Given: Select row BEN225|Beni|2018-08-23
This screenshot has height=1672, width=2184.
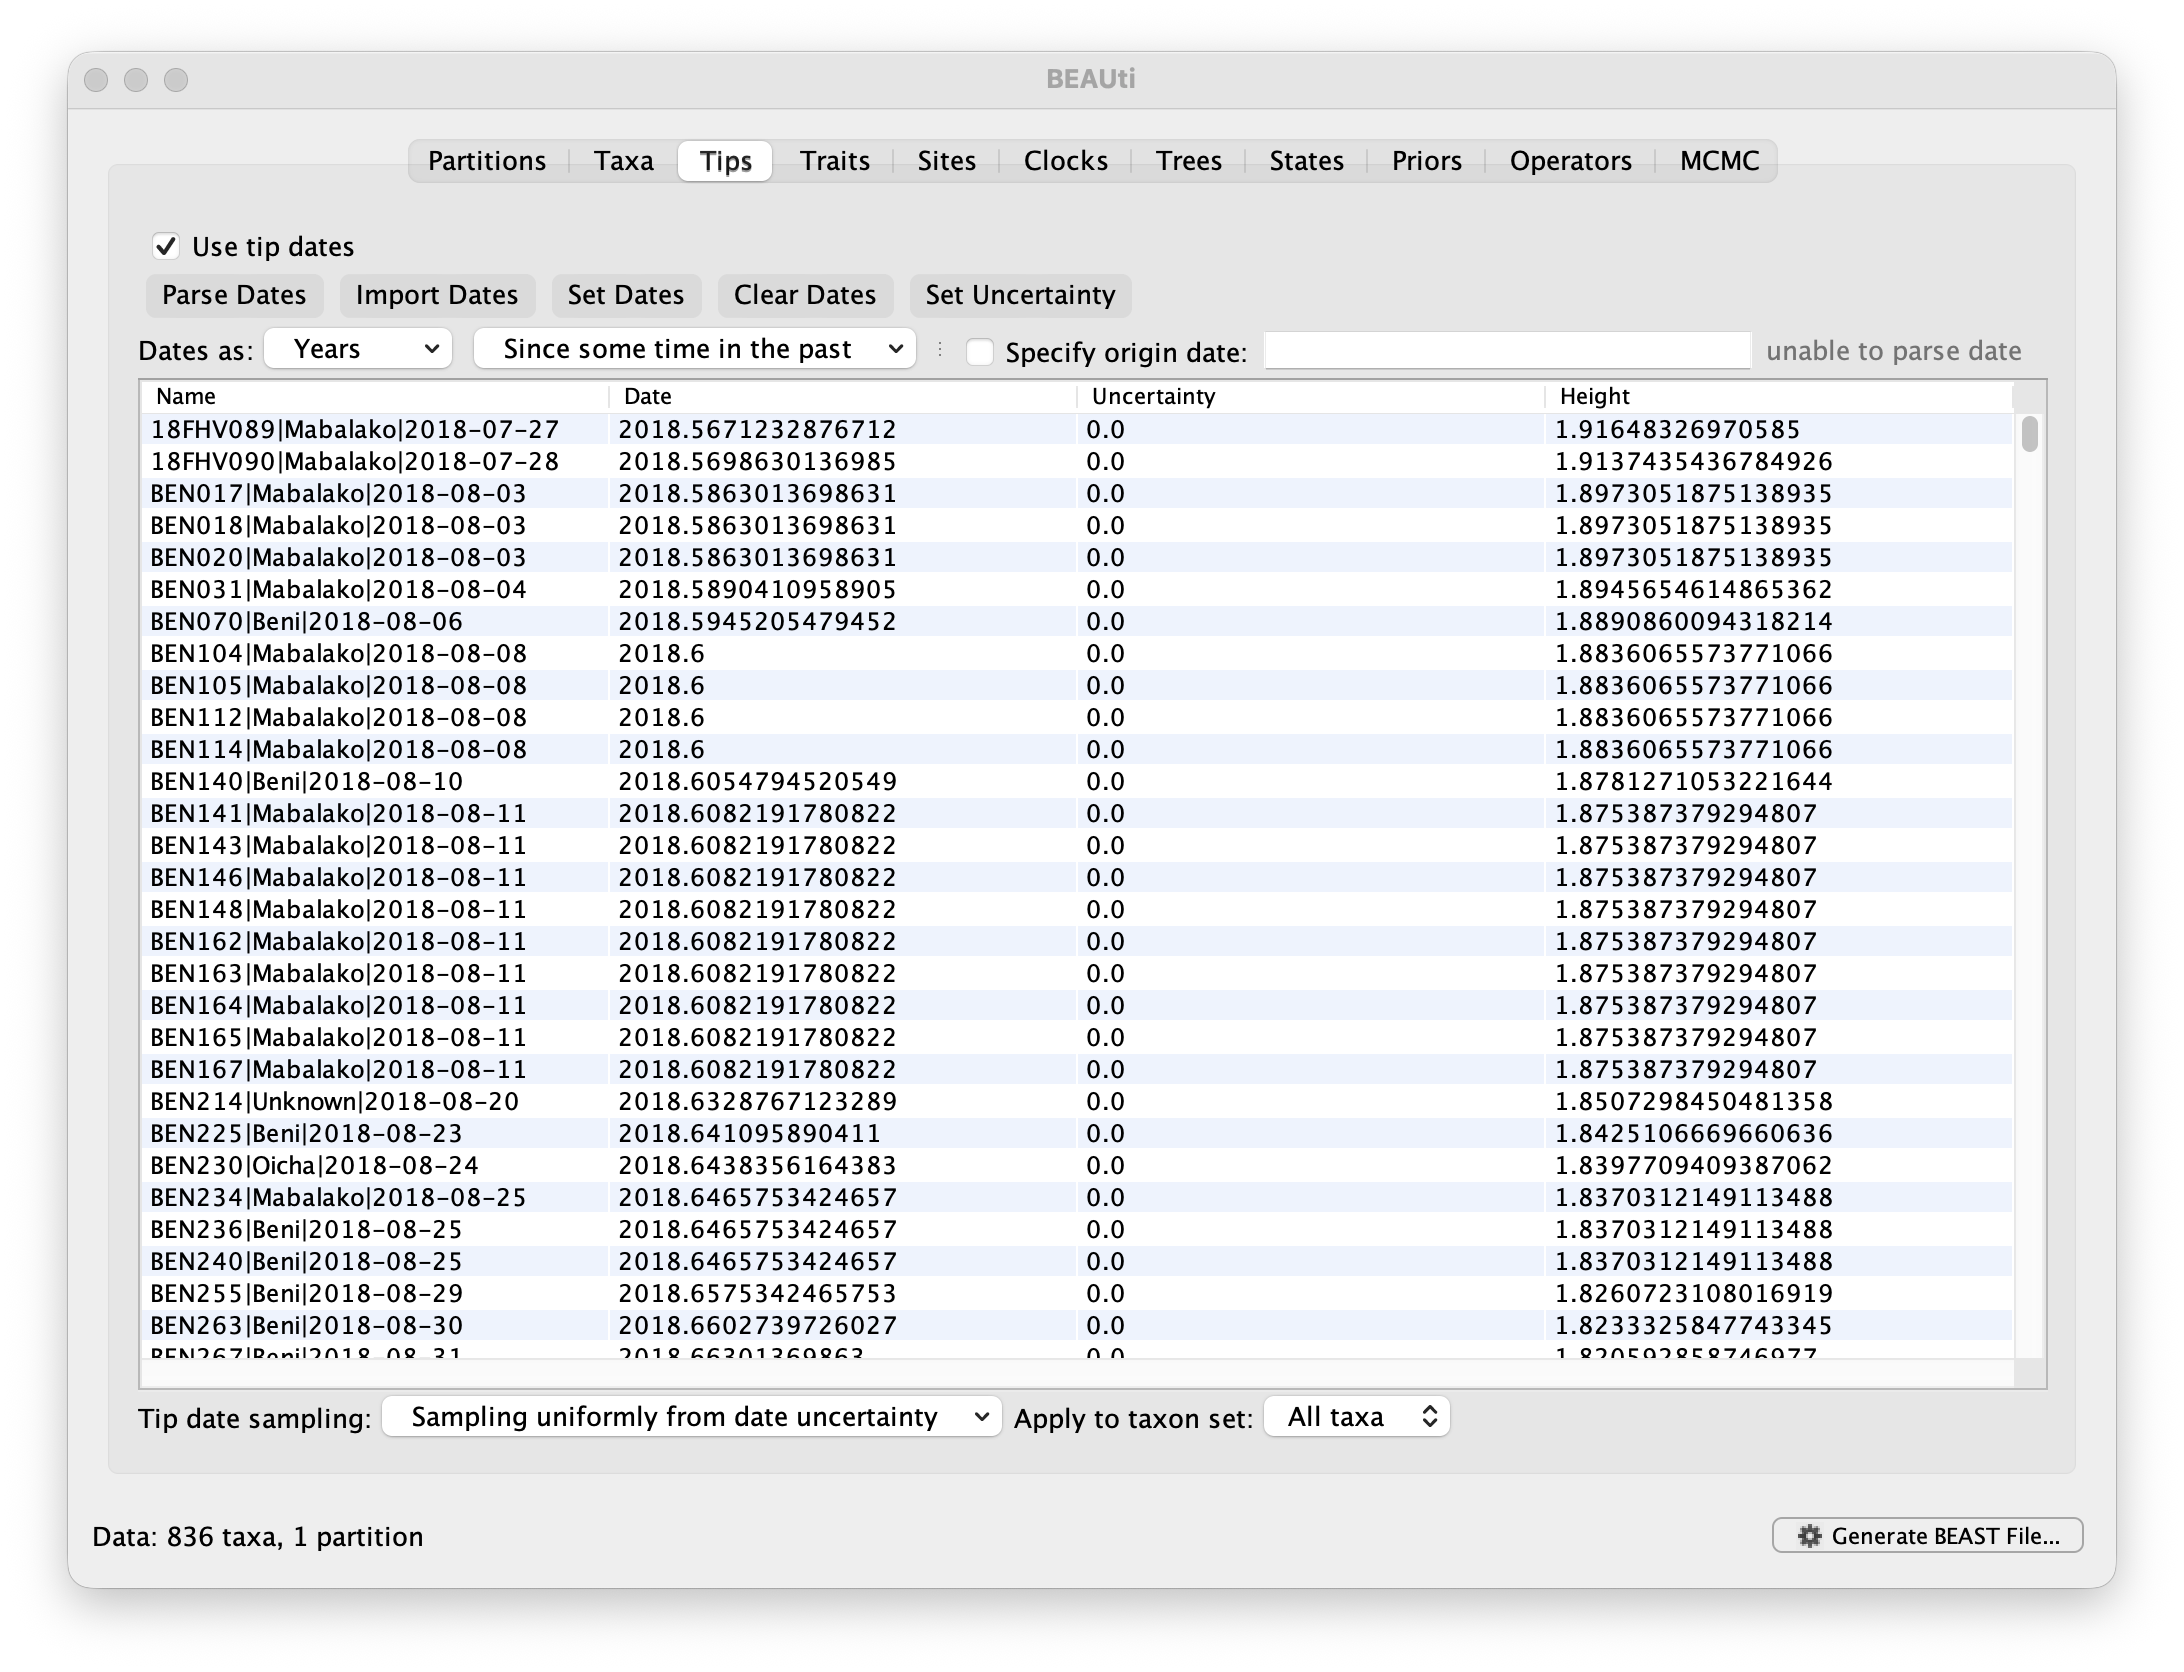Looking at the screenshot, I should point(1077,1133).
